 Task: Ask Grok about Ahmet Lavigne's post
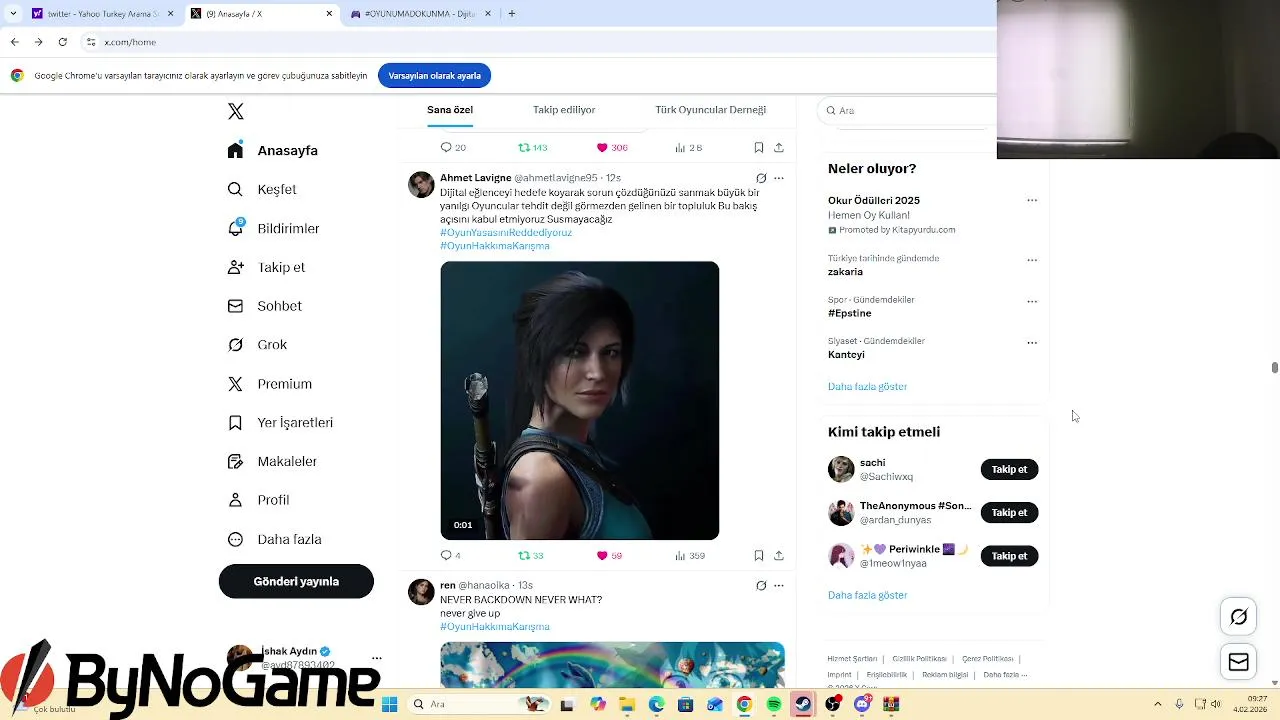[x=761, y=178]
